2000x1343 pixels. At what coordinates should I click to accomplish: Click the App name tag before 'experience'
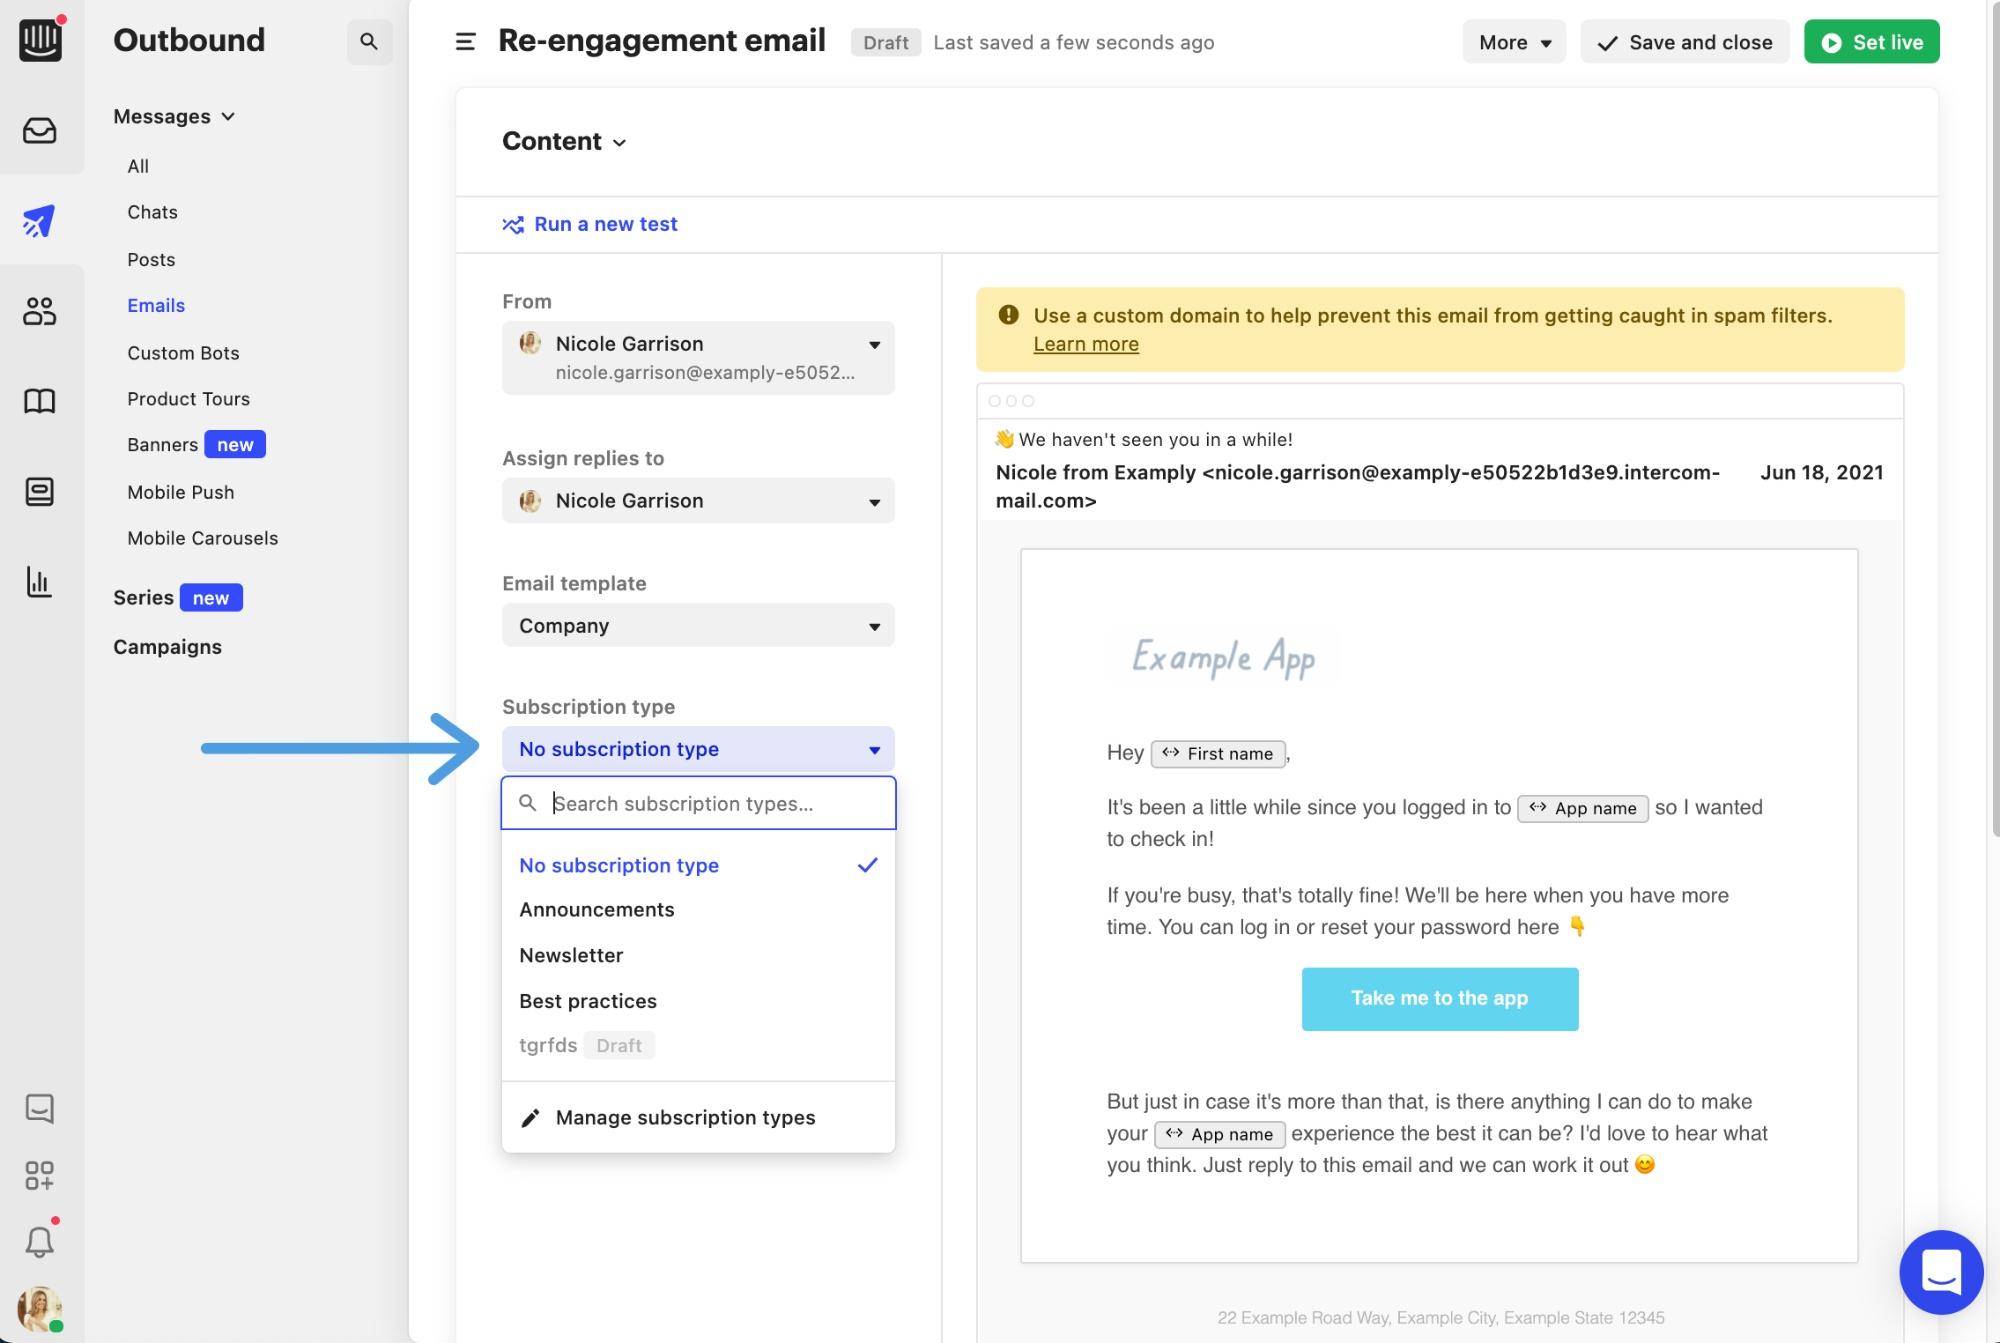click(x=1219, y=1134)
